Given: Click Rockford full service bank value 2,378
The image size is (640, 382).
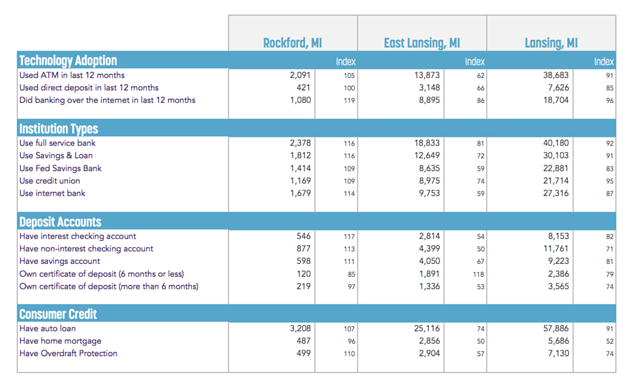Looking at the screenshot, I should [300, 143].
